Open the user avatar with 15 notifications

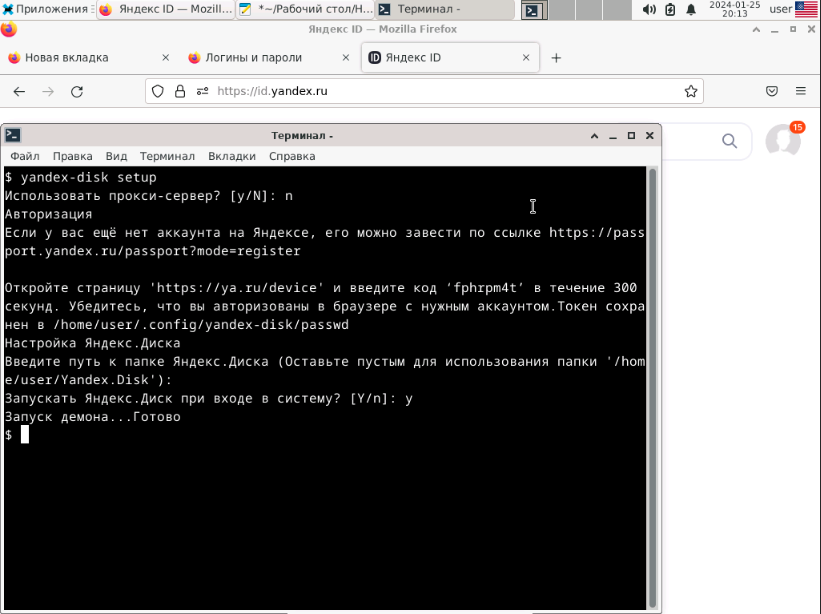[x=784, y=140]
